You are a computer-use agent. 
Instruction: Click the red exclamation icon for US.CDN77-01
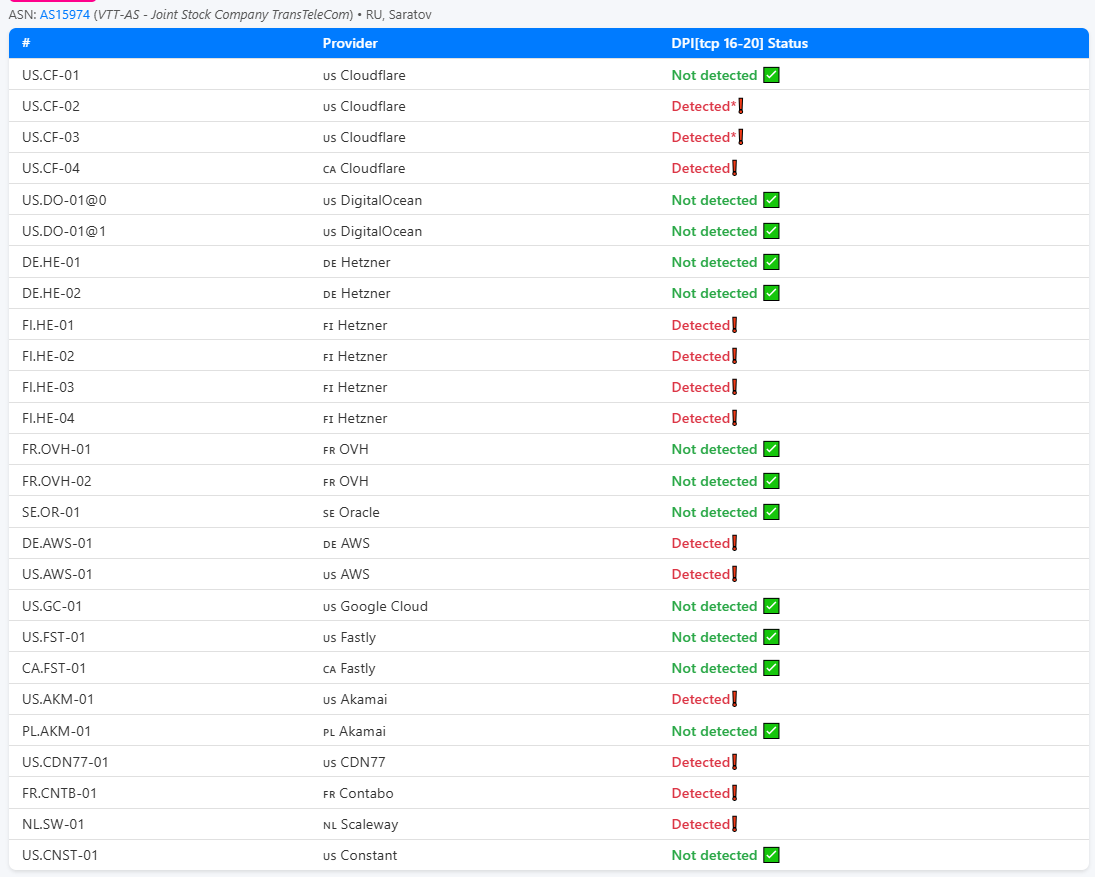[735, 762]
